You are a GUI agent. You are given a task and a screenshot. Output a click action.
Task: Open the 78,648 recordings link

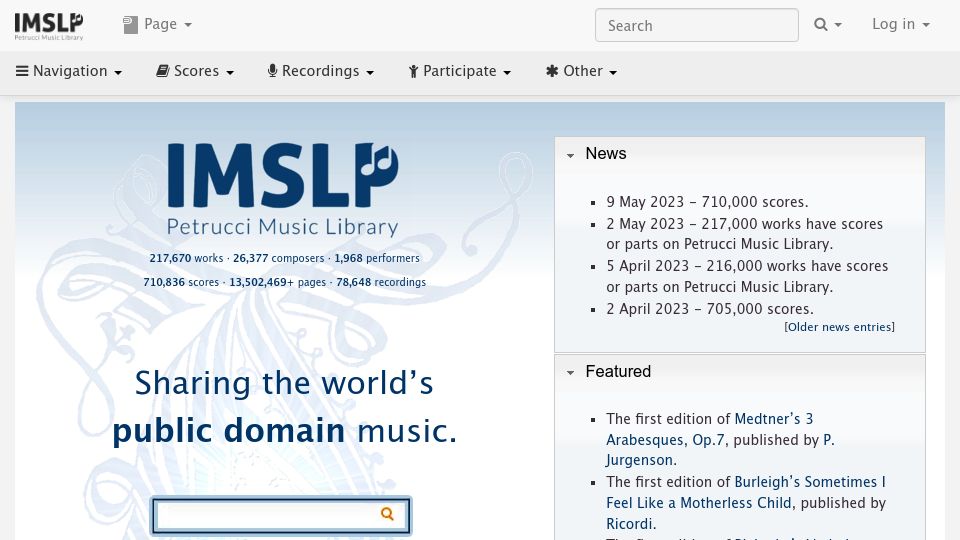pyautogui.click(x=381, y=282)
